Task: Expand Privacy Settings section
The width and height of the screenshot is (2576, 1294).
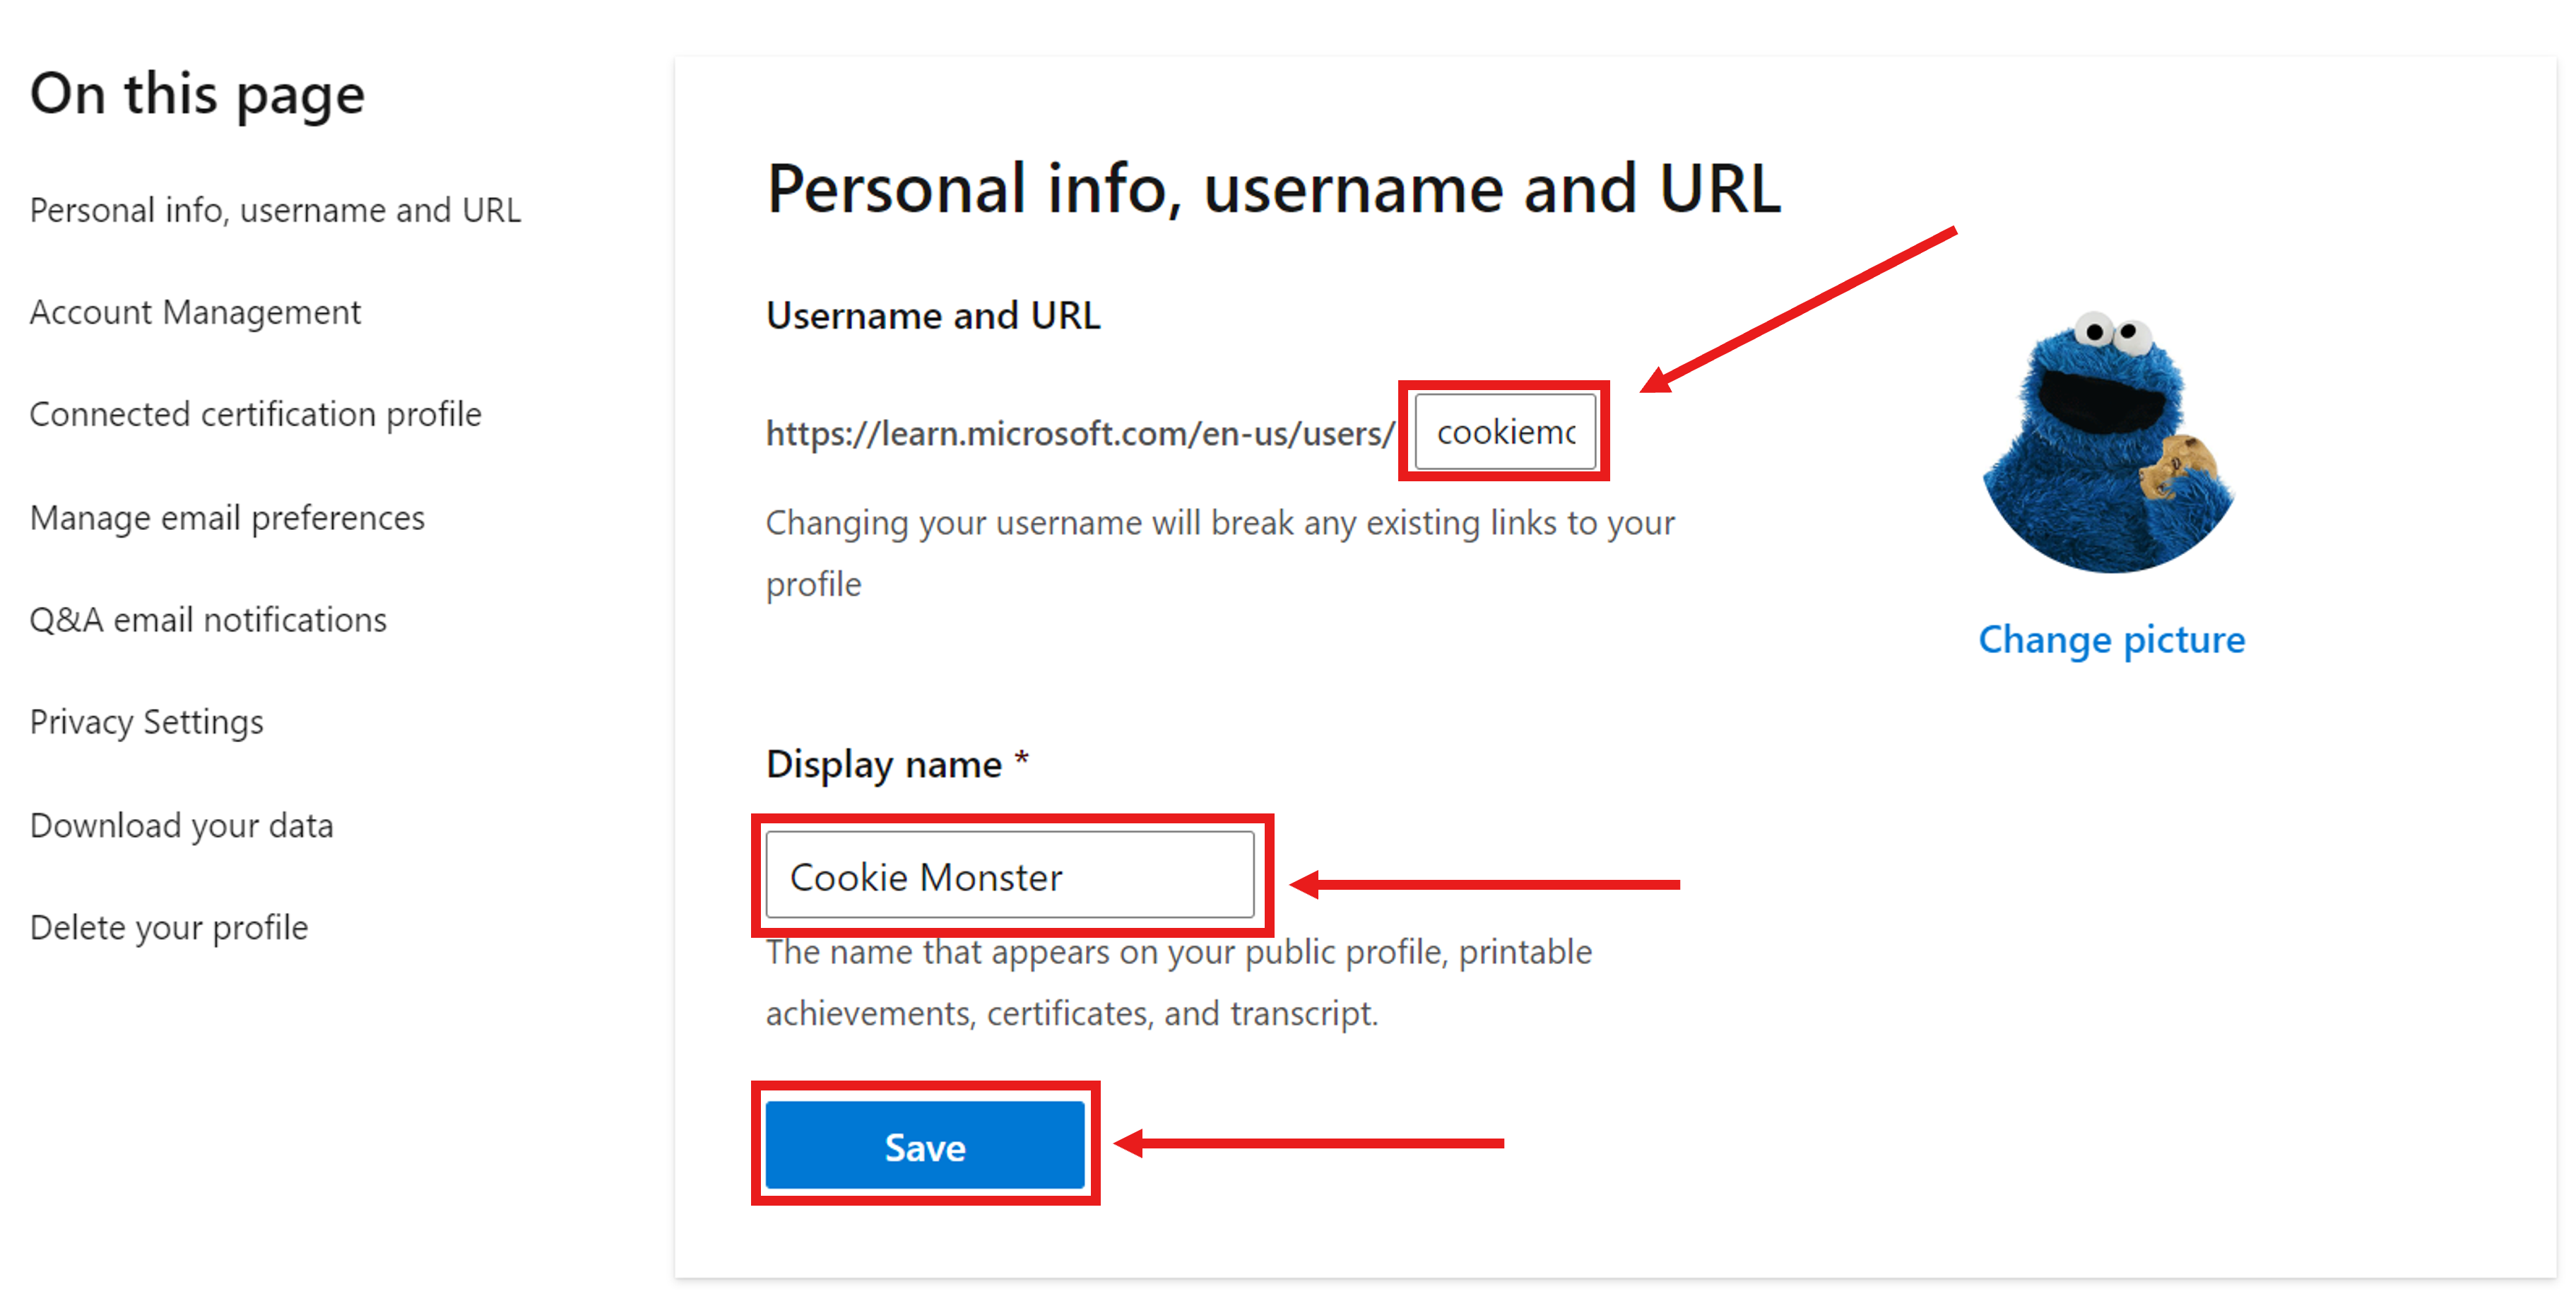Action: (x=147, y=722)
